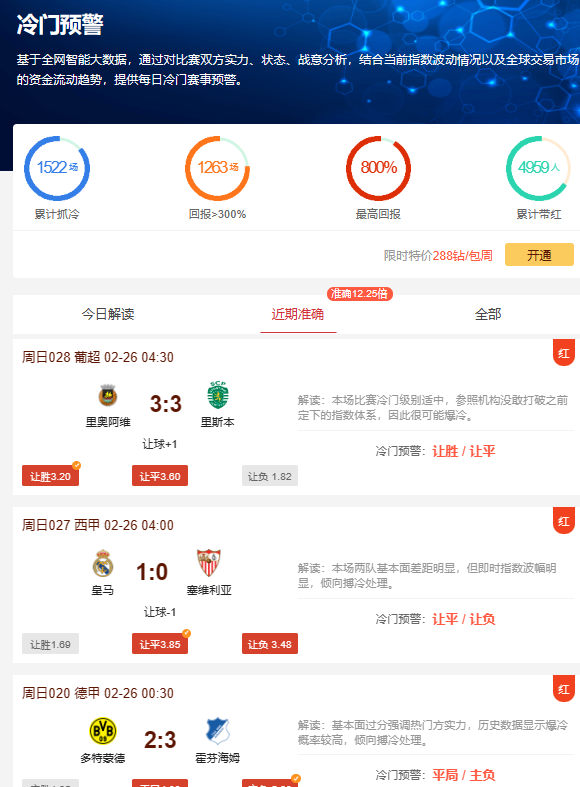Click the 让平3.85 odds button
This screenshot has width=580, height=787.
click(x=160, y=644)
